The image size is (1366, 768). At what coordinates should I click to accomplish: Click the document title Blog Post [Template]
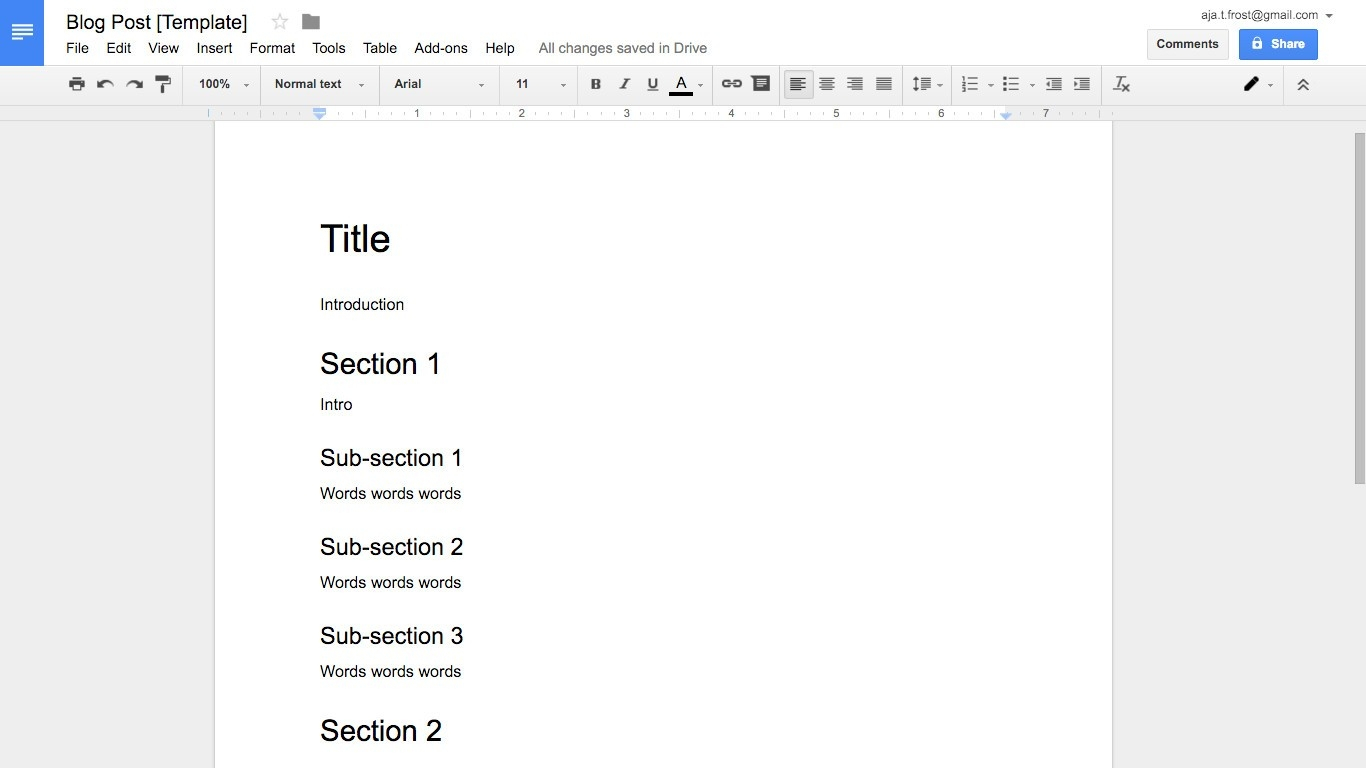tap(156, 22)
